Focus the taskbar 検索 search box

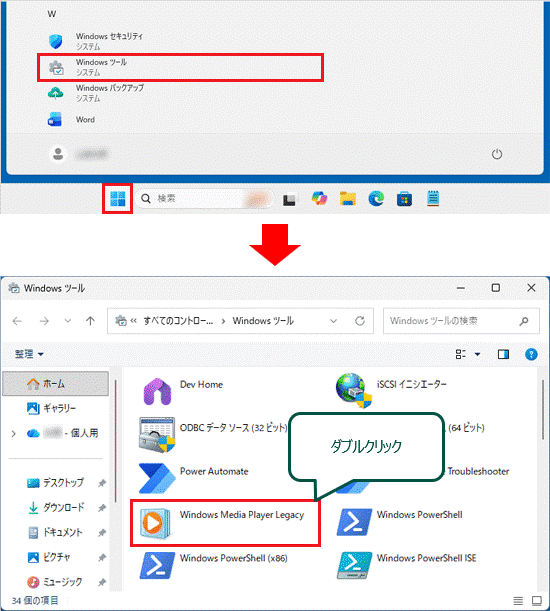pos(205,199)
